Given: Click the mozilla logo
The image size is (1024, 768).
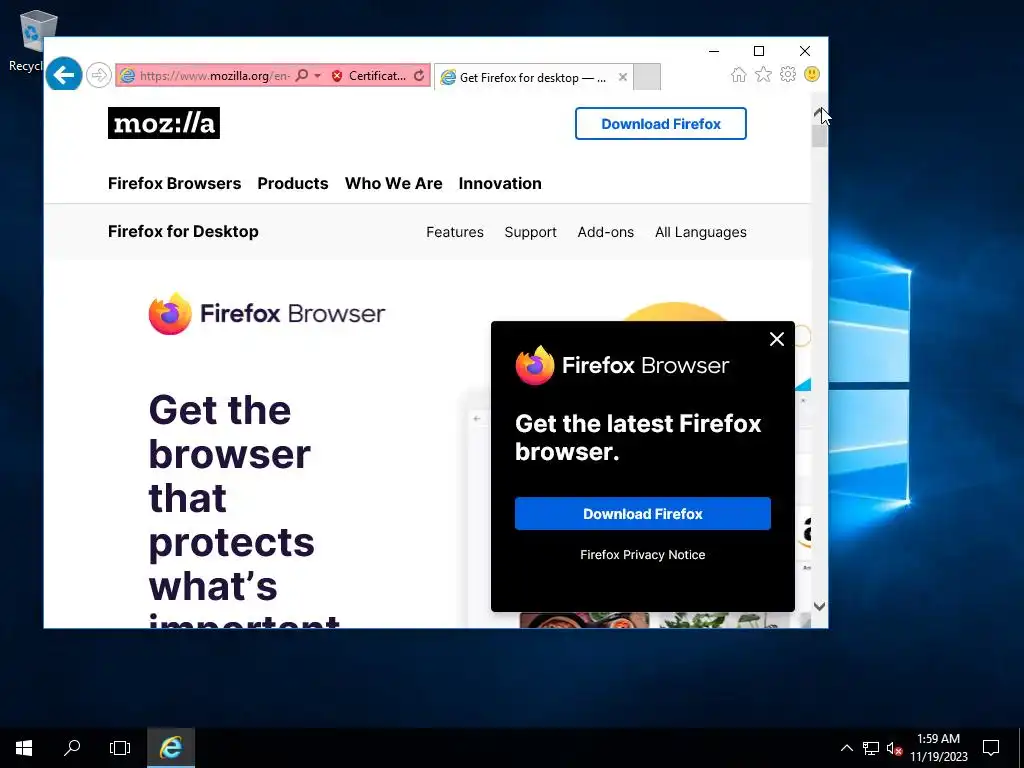Looking at the screenshot, I should pyautogui.click(x=164, y=123).
